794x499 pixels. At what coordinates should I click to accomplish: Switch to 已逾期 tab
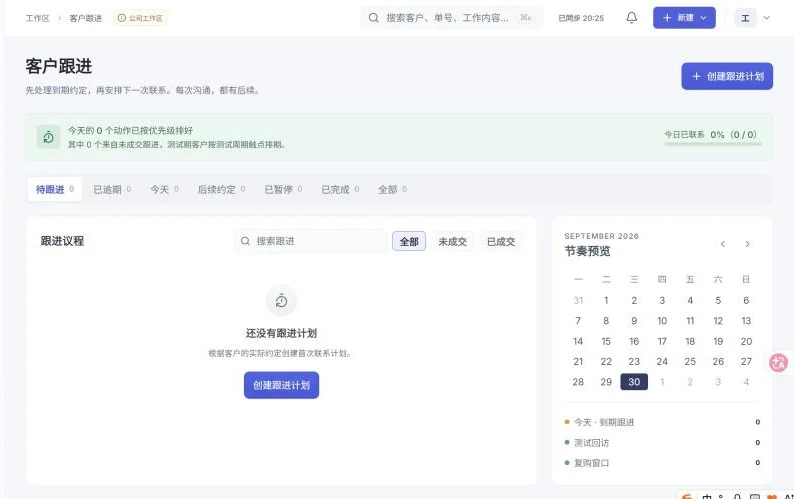(x=112, y=189)
